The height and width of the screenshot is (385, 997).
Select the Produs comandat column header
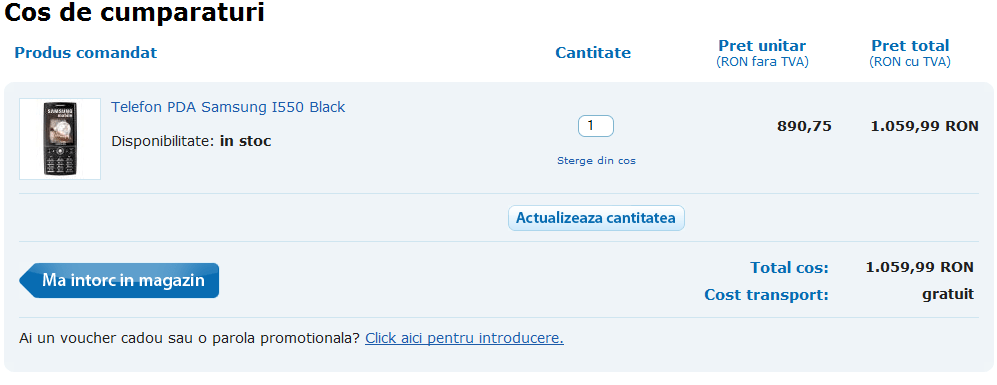pos(85,52)
